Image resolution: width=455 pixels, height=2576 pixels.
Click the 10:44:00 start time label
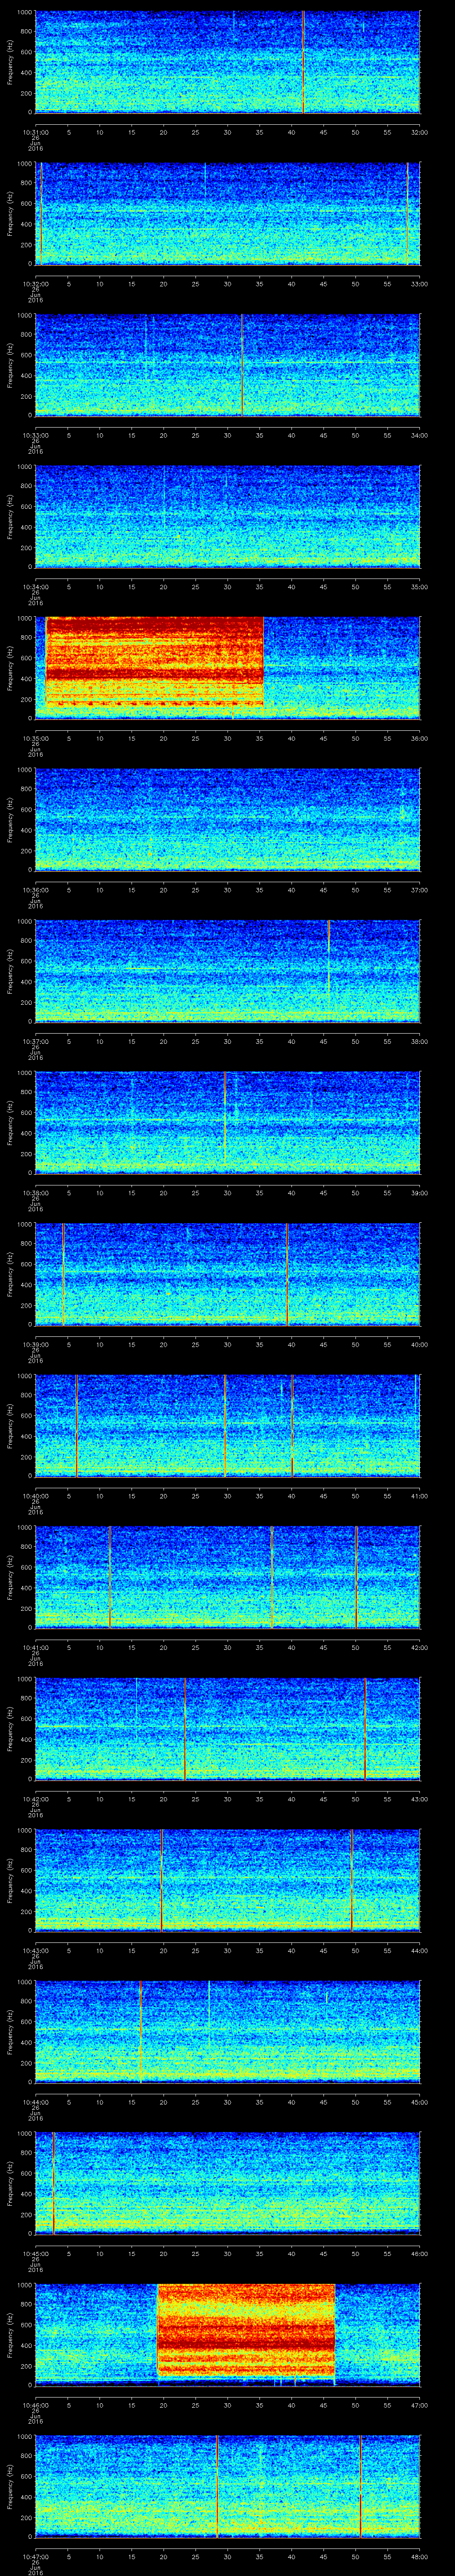[x=35, y=2102]
